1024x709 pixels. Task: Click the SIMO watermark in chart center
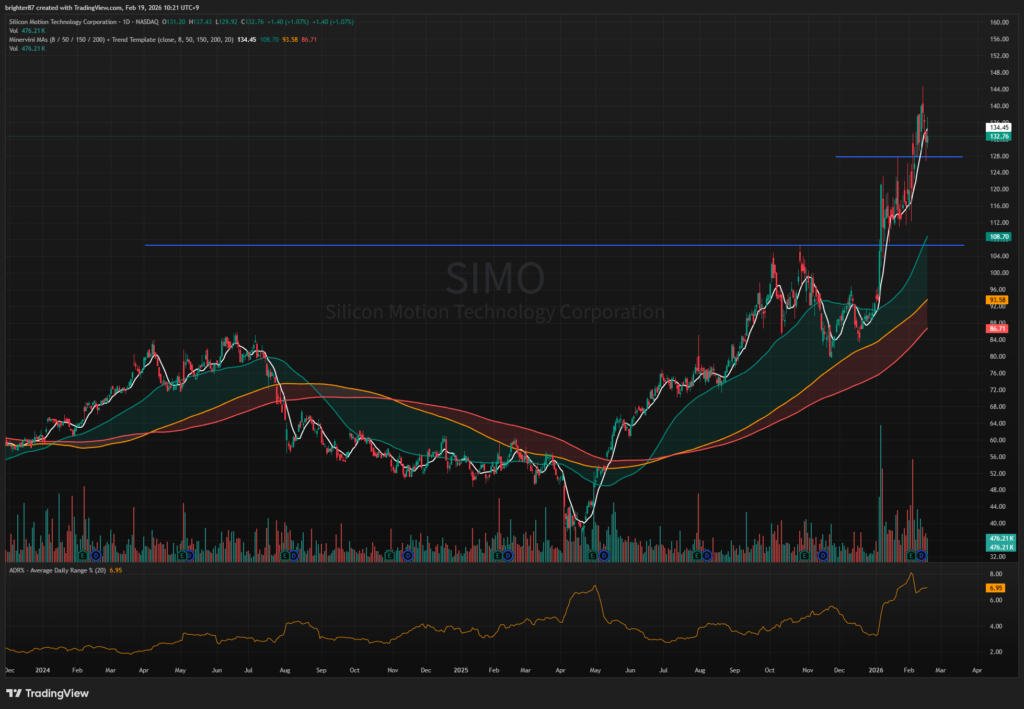[x=495, y=277]
